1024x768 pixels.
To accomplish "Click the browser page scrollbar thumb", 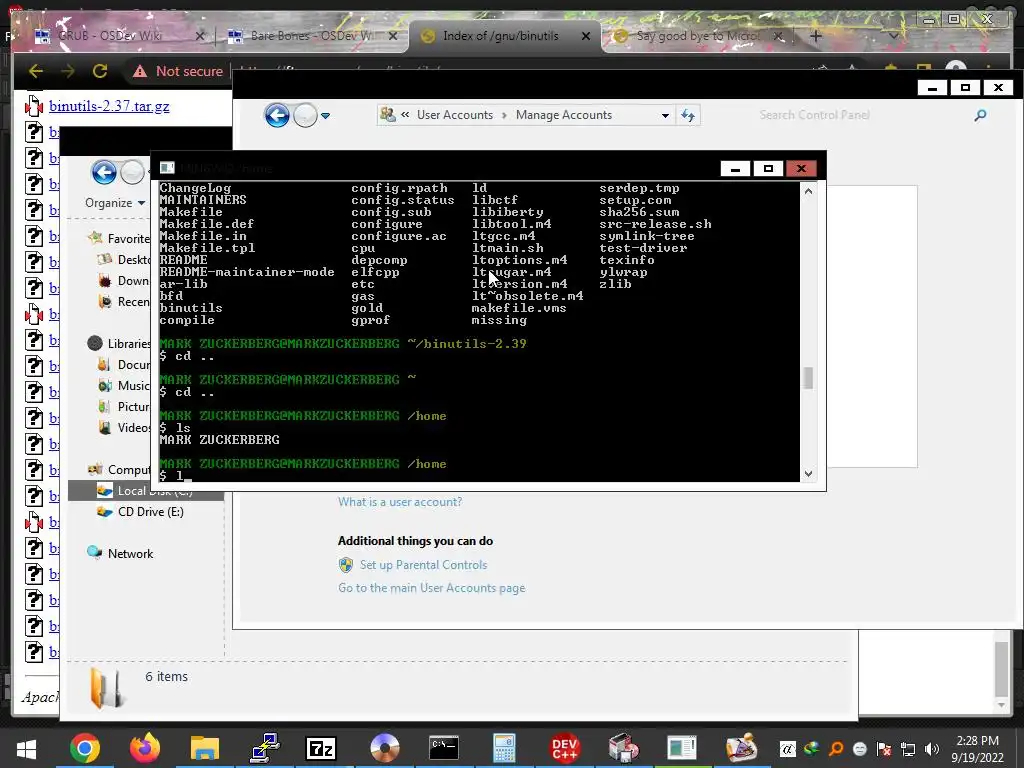I will point(1001,669).
